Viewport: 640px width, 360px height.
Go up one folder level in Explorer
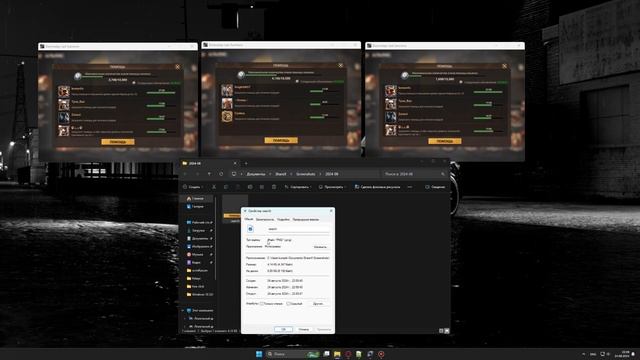point(209,174)
